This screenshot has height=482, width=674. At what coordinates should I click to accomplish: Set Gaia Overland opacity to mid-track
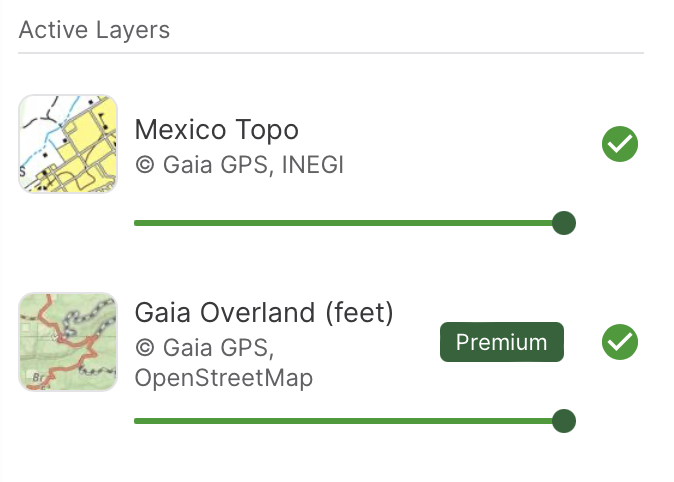349,421
